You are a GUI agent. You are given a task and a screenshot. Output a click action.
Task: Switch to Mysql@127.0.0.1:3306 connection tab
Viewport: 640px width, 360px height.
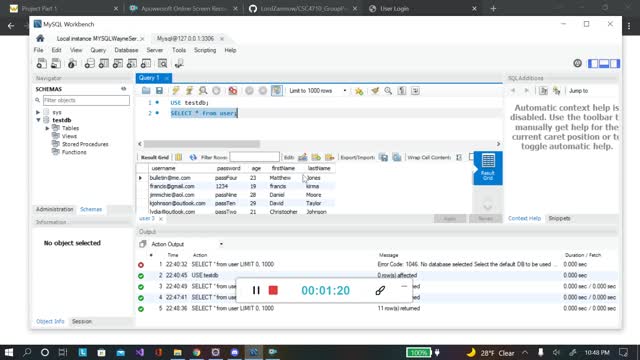click(185, 38)
